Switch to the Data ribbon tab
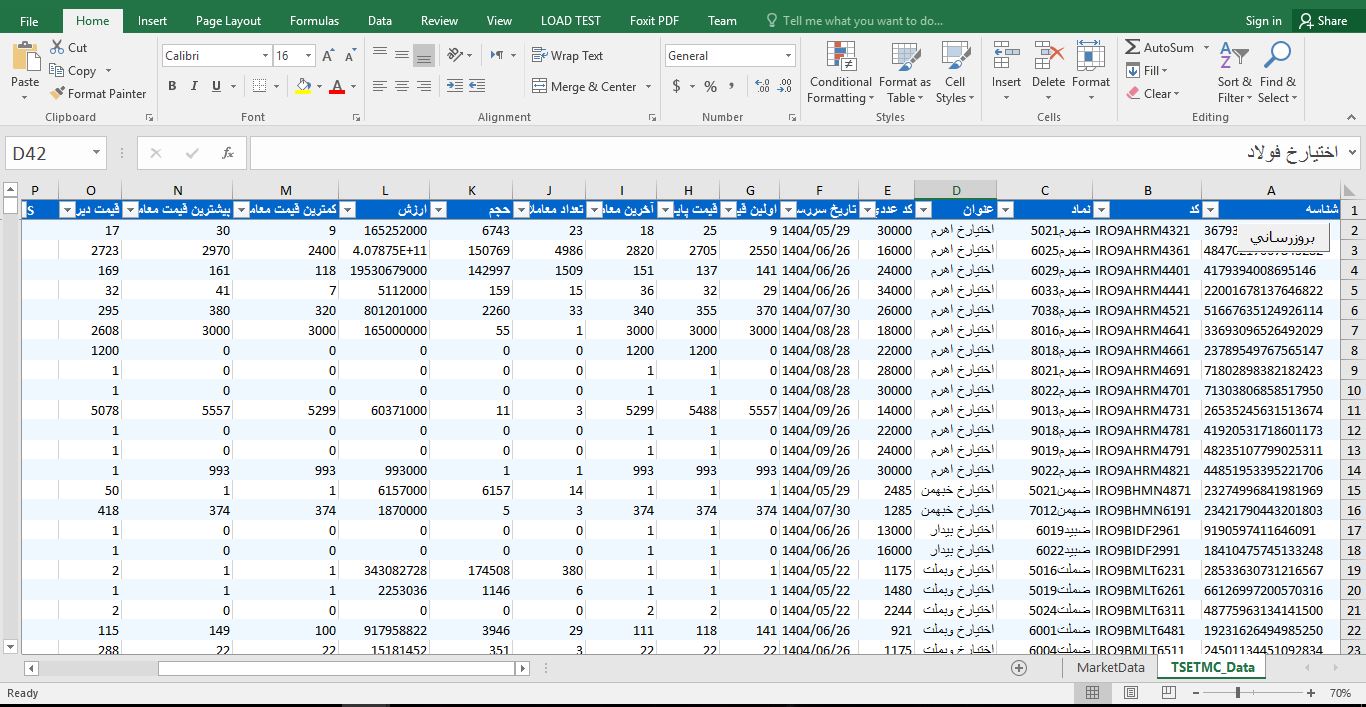 pyautogui.click(x=379, y=21)
